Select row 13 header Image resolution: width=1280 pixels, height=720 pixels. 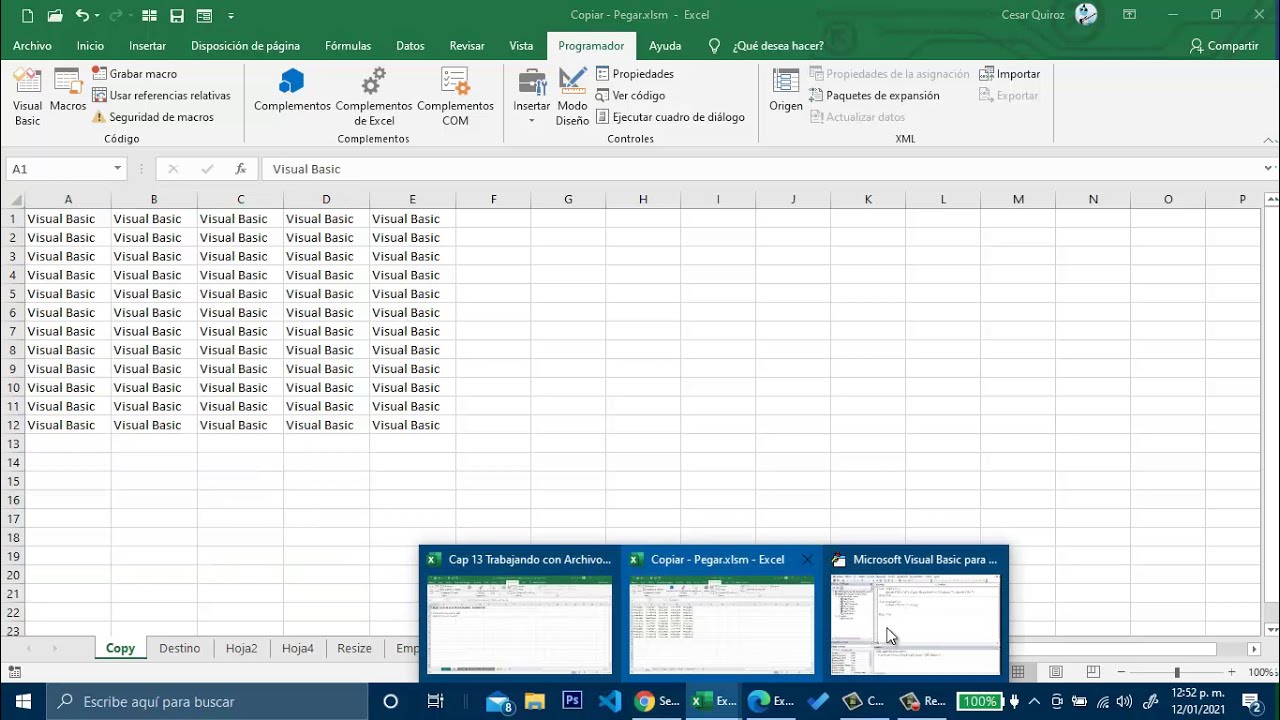coord(13,444)
